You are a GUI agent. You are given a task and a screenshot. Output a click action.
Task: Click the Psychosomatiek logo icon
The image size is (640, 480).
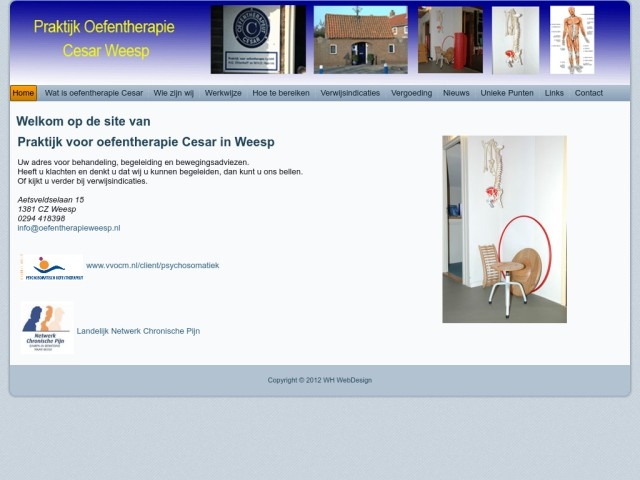(x=50, y=266)
